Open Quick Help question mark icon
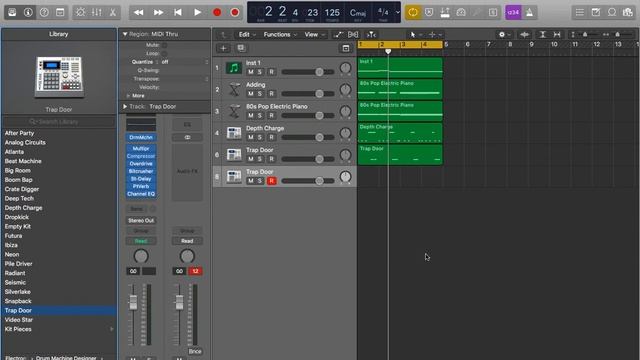 44,12
